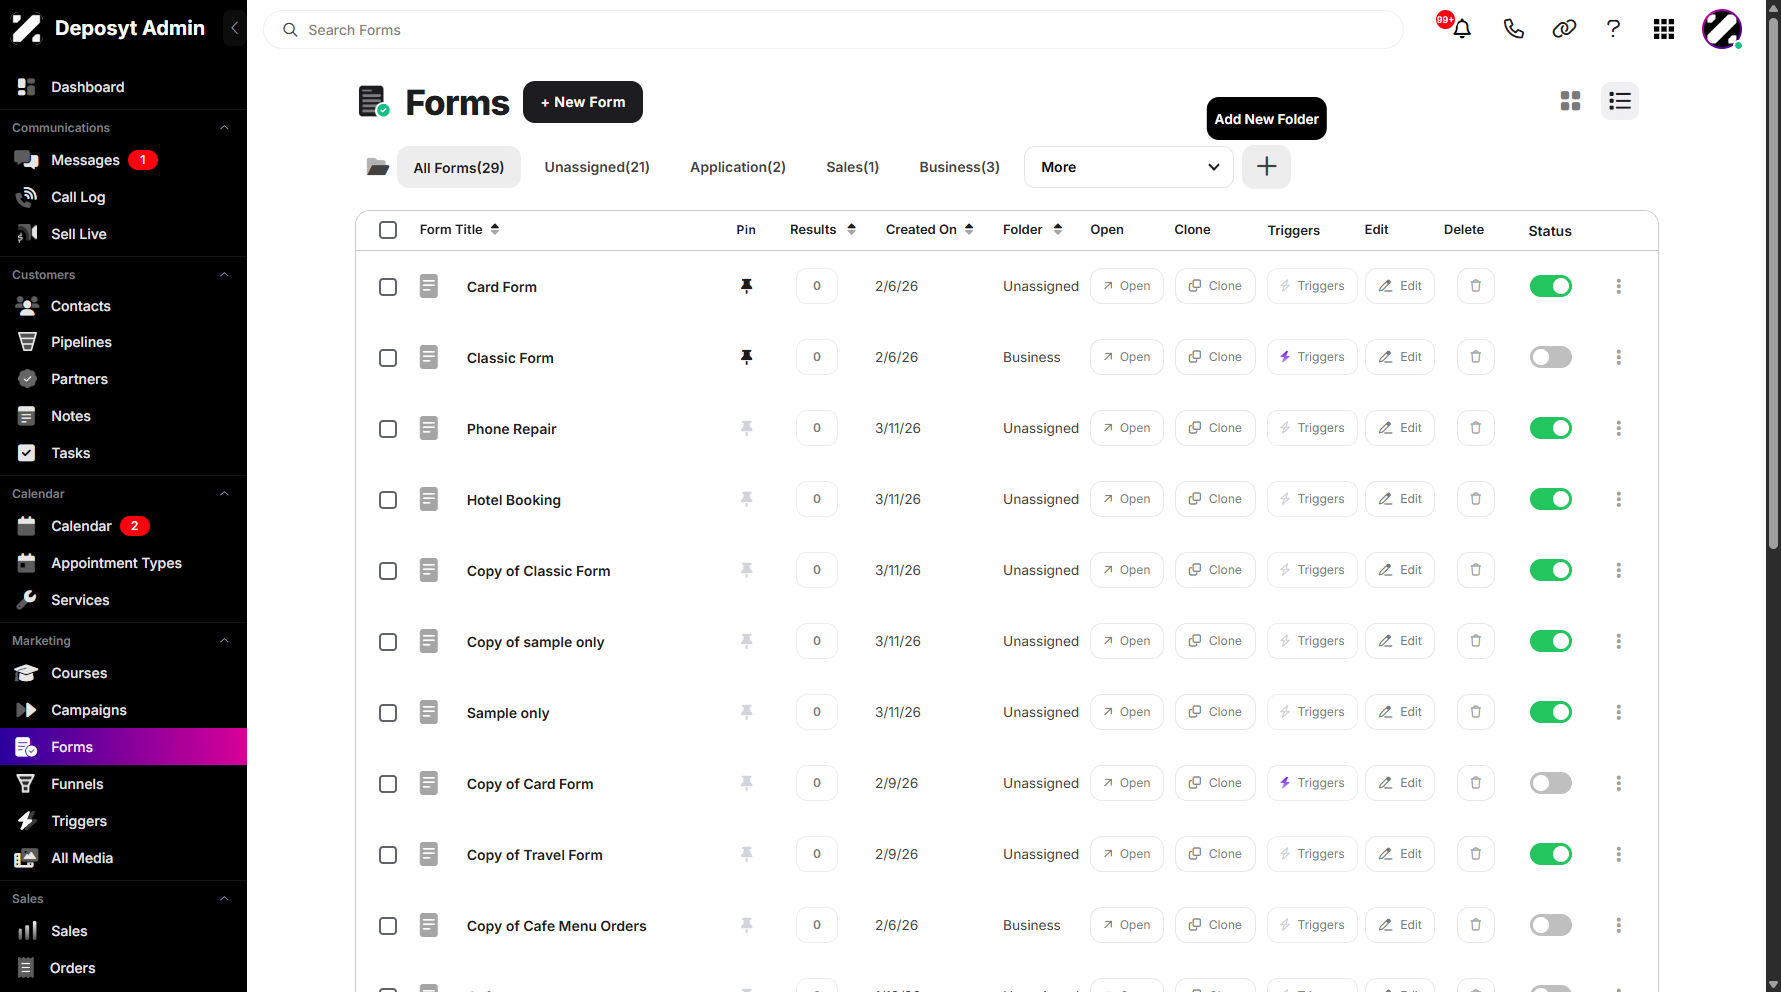Select the Application(2) folder tab
1781x992 pixels.
tap(738, 167)
